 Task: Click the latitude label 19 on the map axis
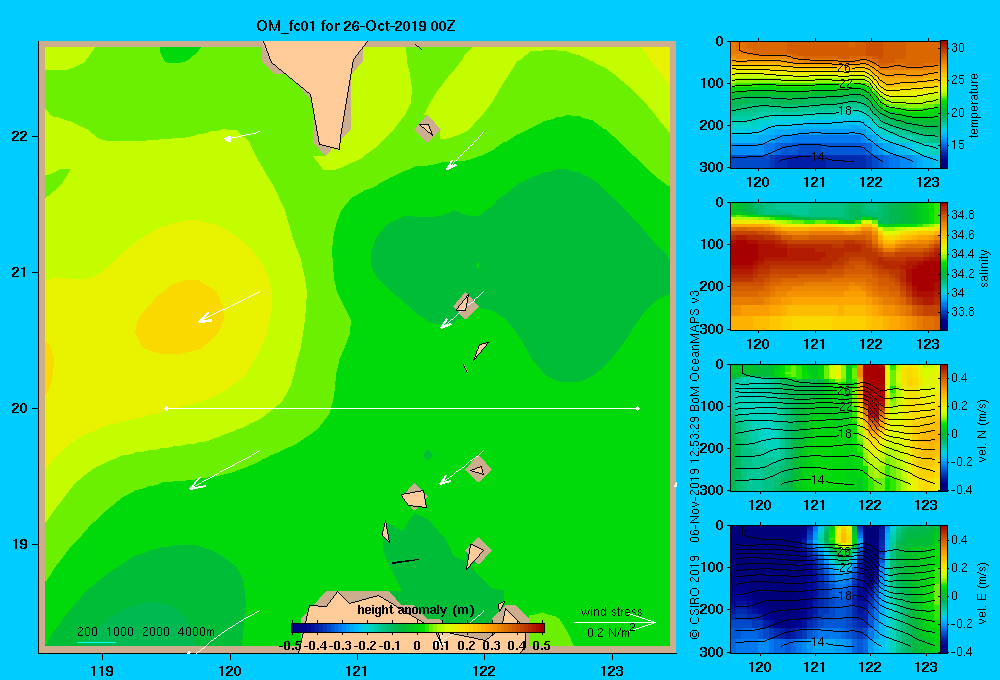pos(20,544)
